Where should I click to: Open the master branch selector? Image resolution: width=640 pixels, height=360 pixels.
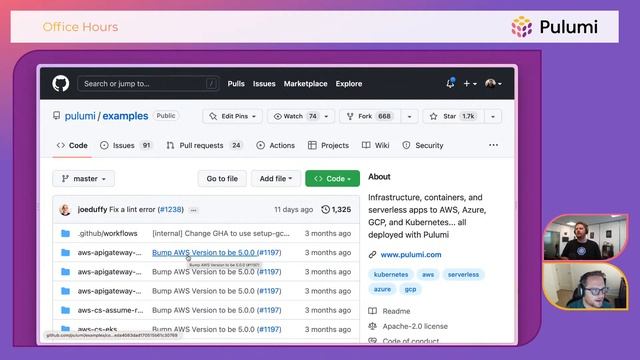84,179
